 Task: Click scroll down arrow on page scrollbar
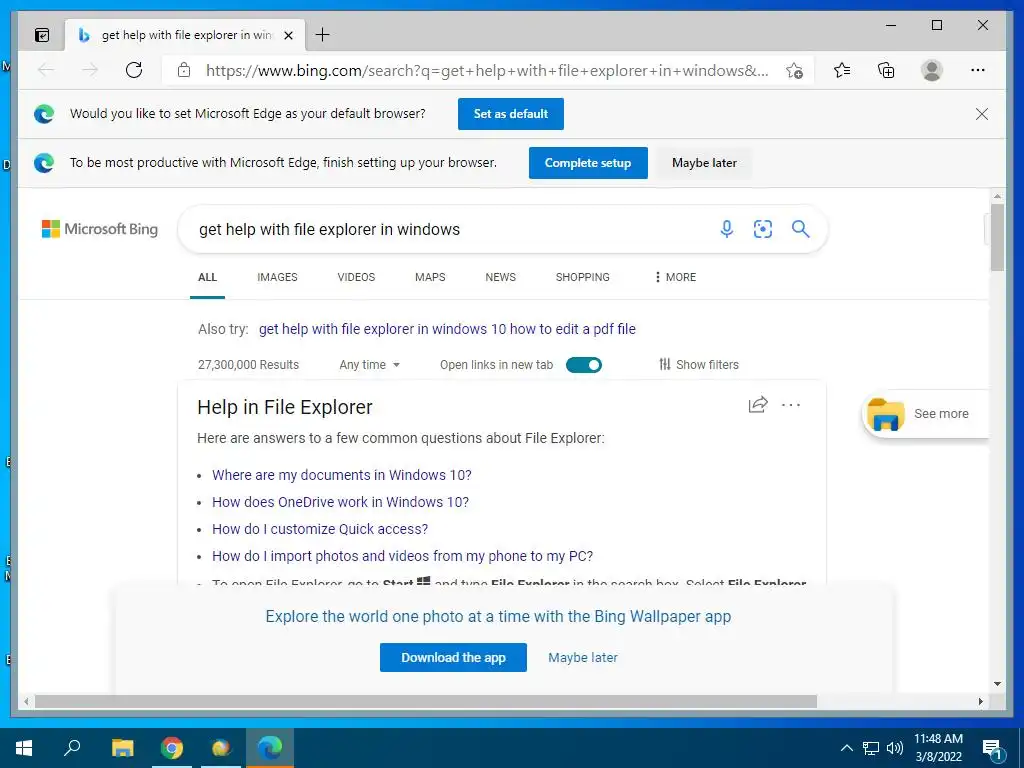pos(997,684)
